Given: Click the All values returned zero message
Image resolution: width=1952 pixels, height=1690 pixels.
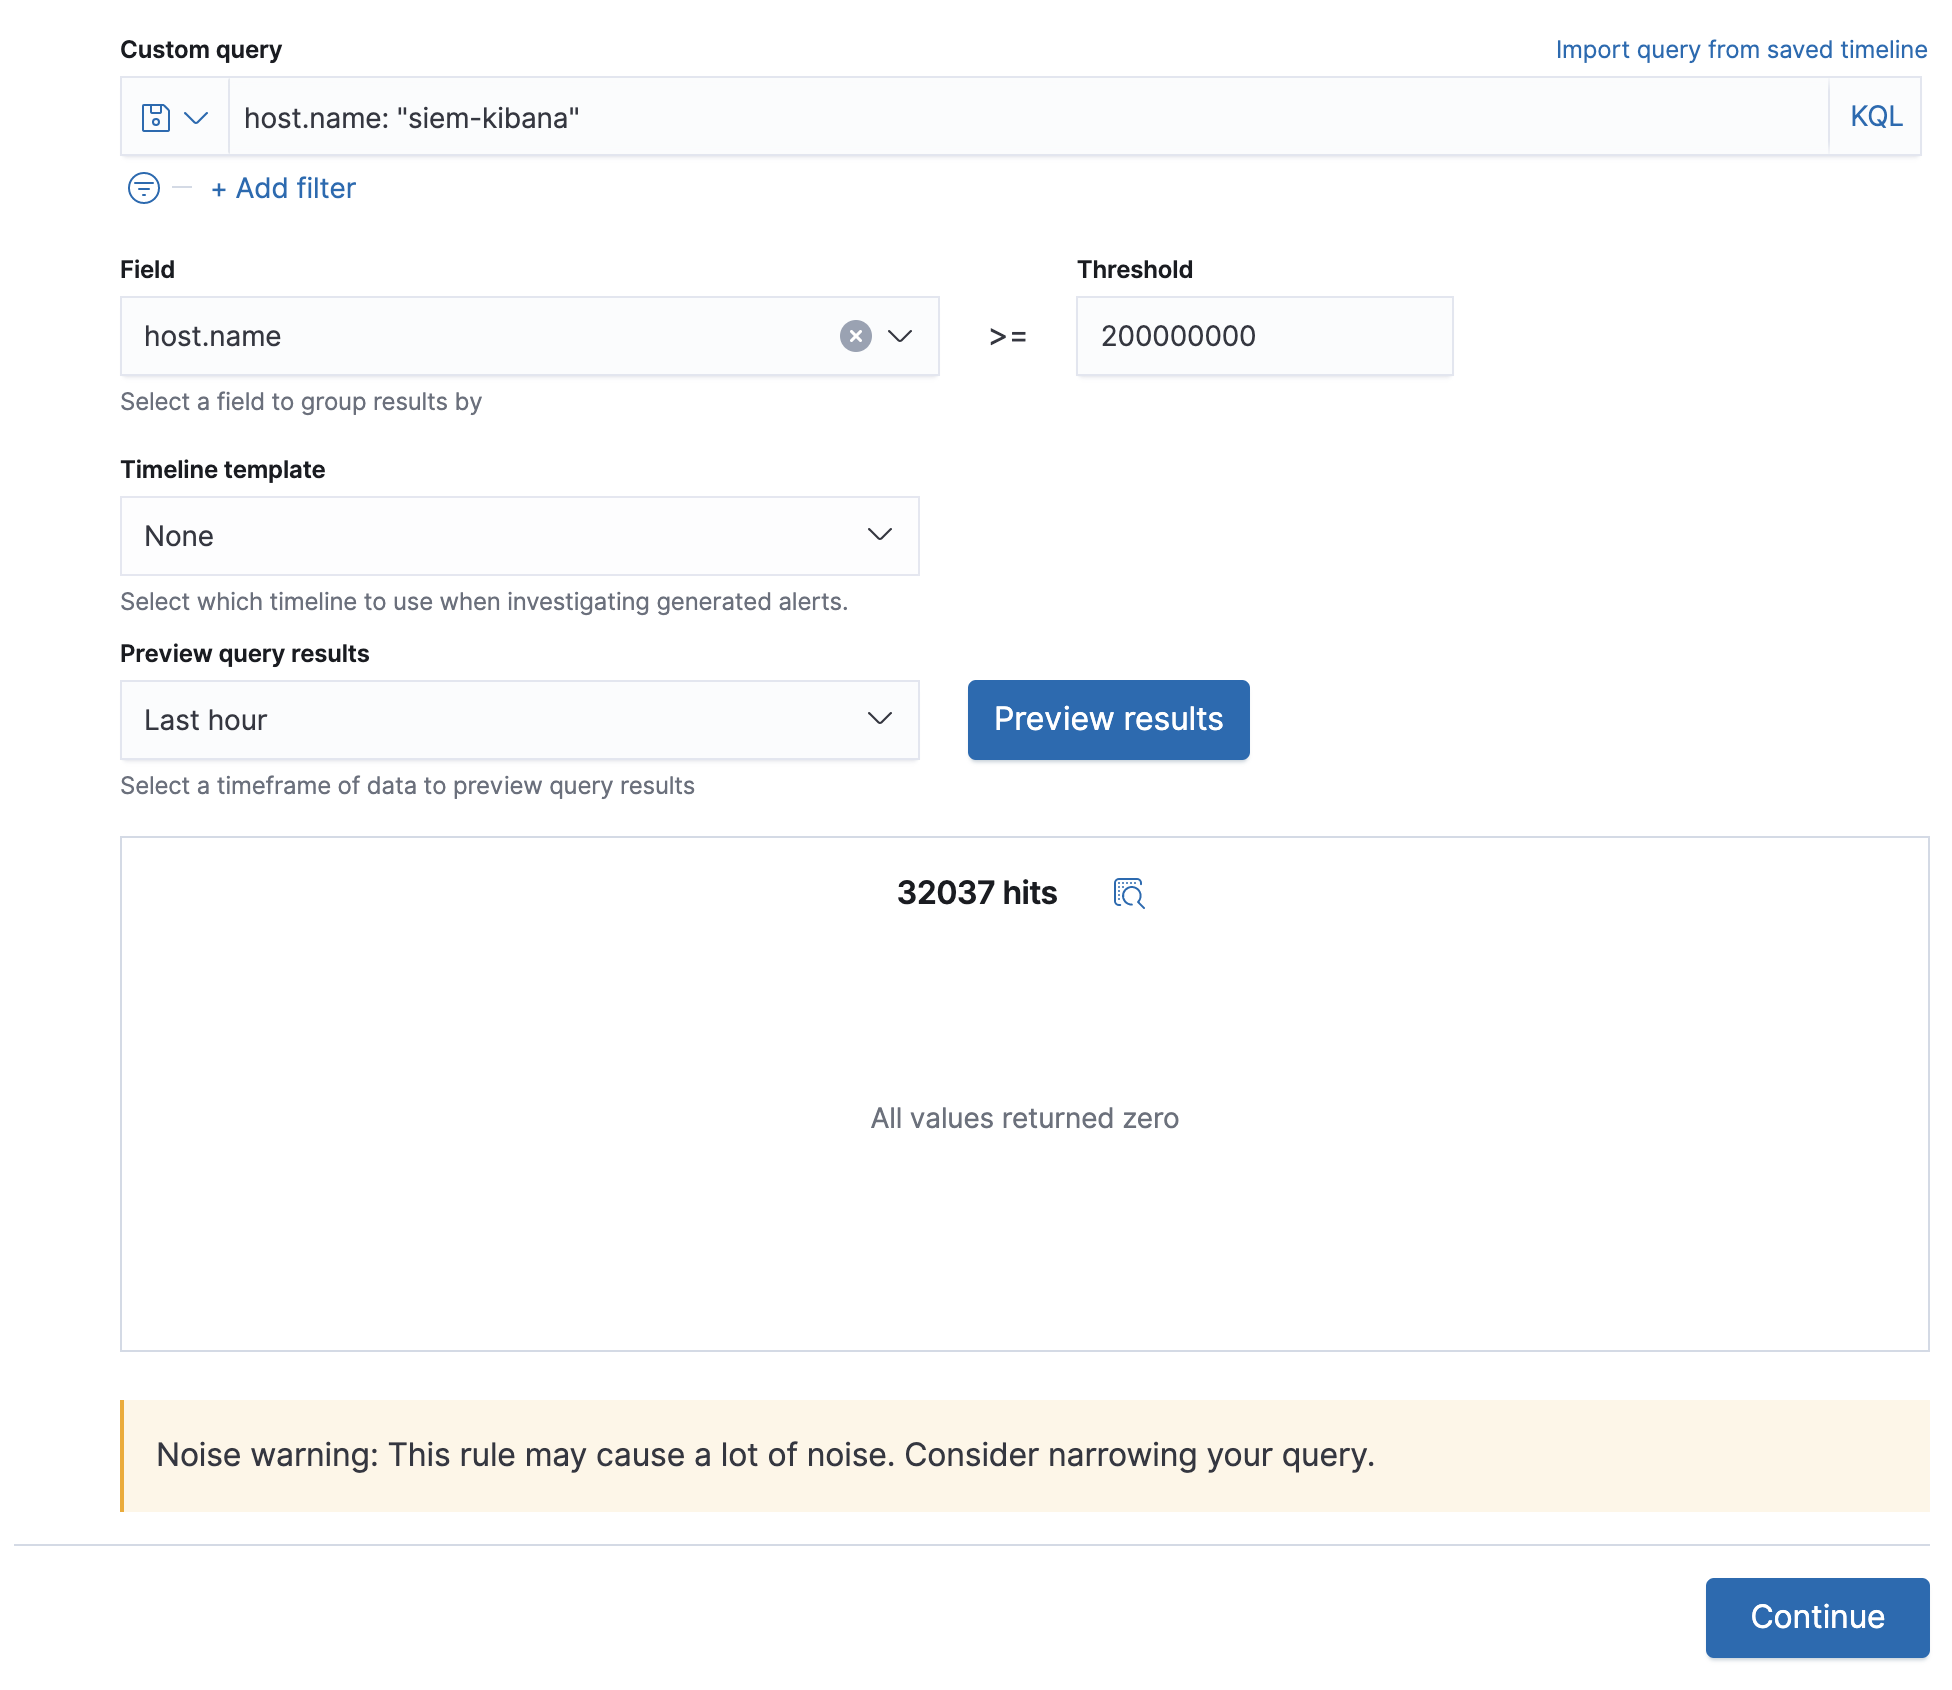Looking at the screenshot, I should click(1024, 1118).
